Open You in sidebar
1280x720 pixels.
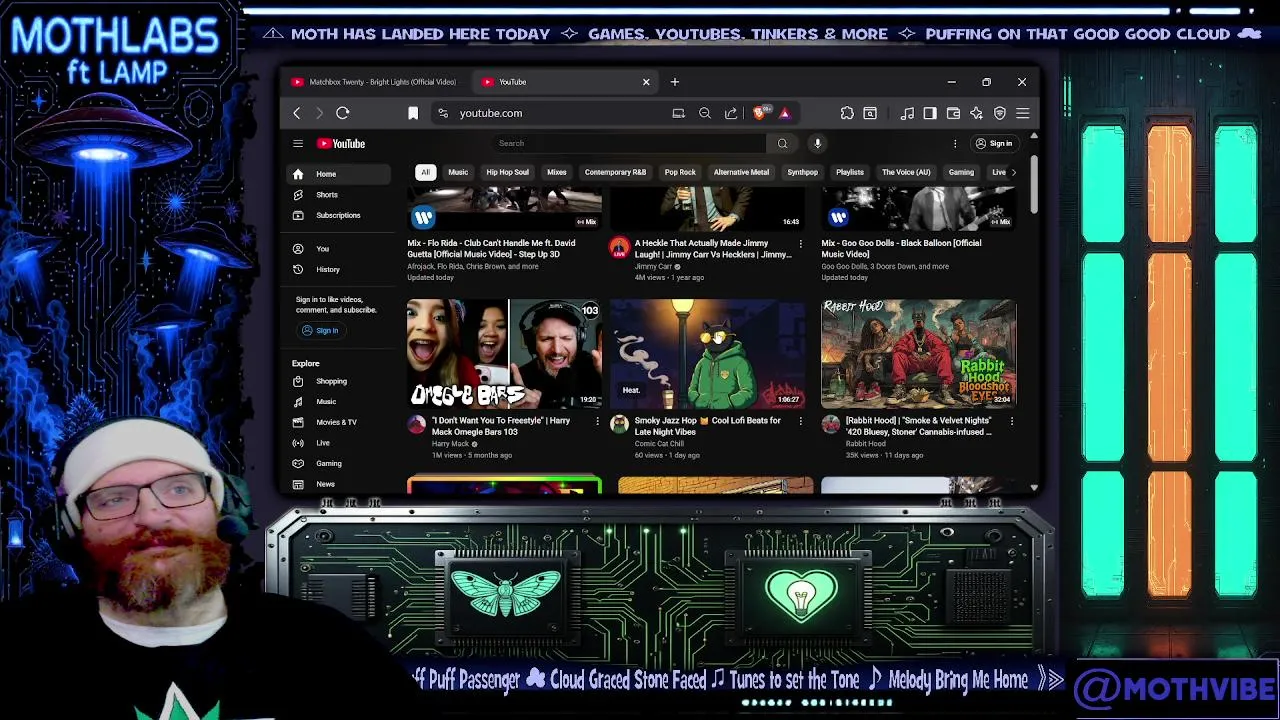[338, 249]
